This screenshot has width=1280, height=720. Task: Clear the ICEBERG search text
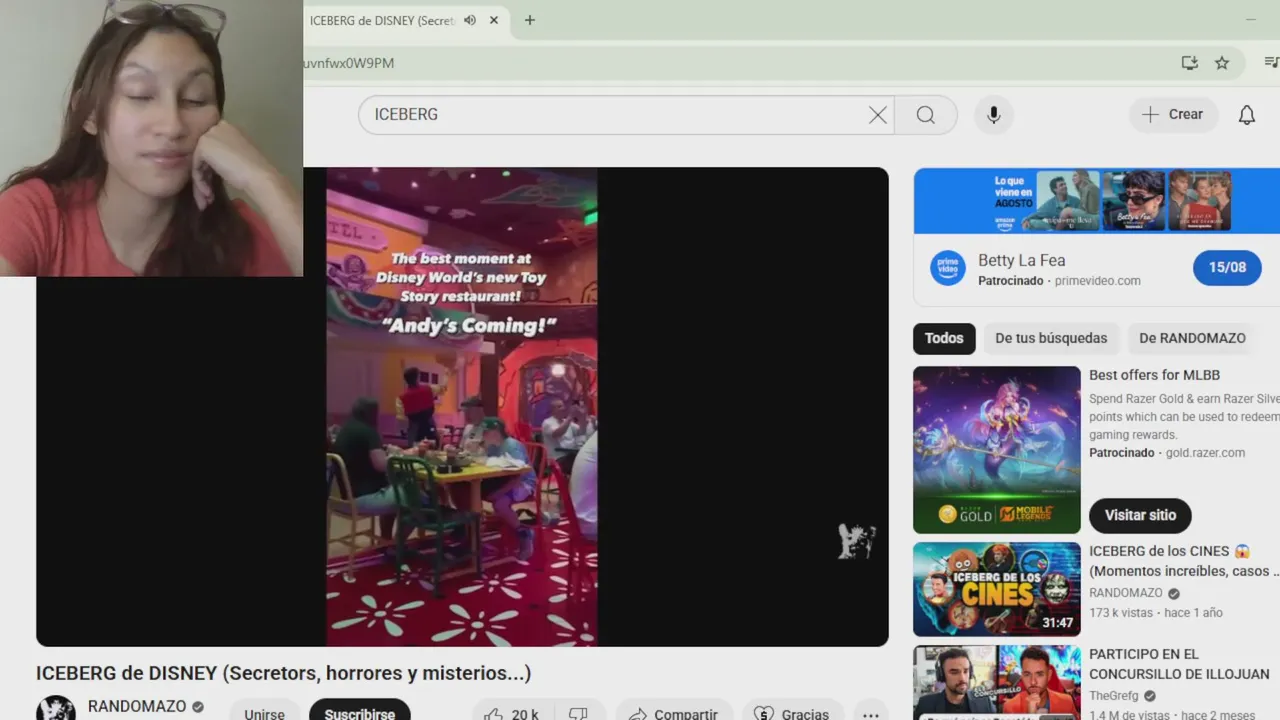pyautogui.click(x=878, y=115)
